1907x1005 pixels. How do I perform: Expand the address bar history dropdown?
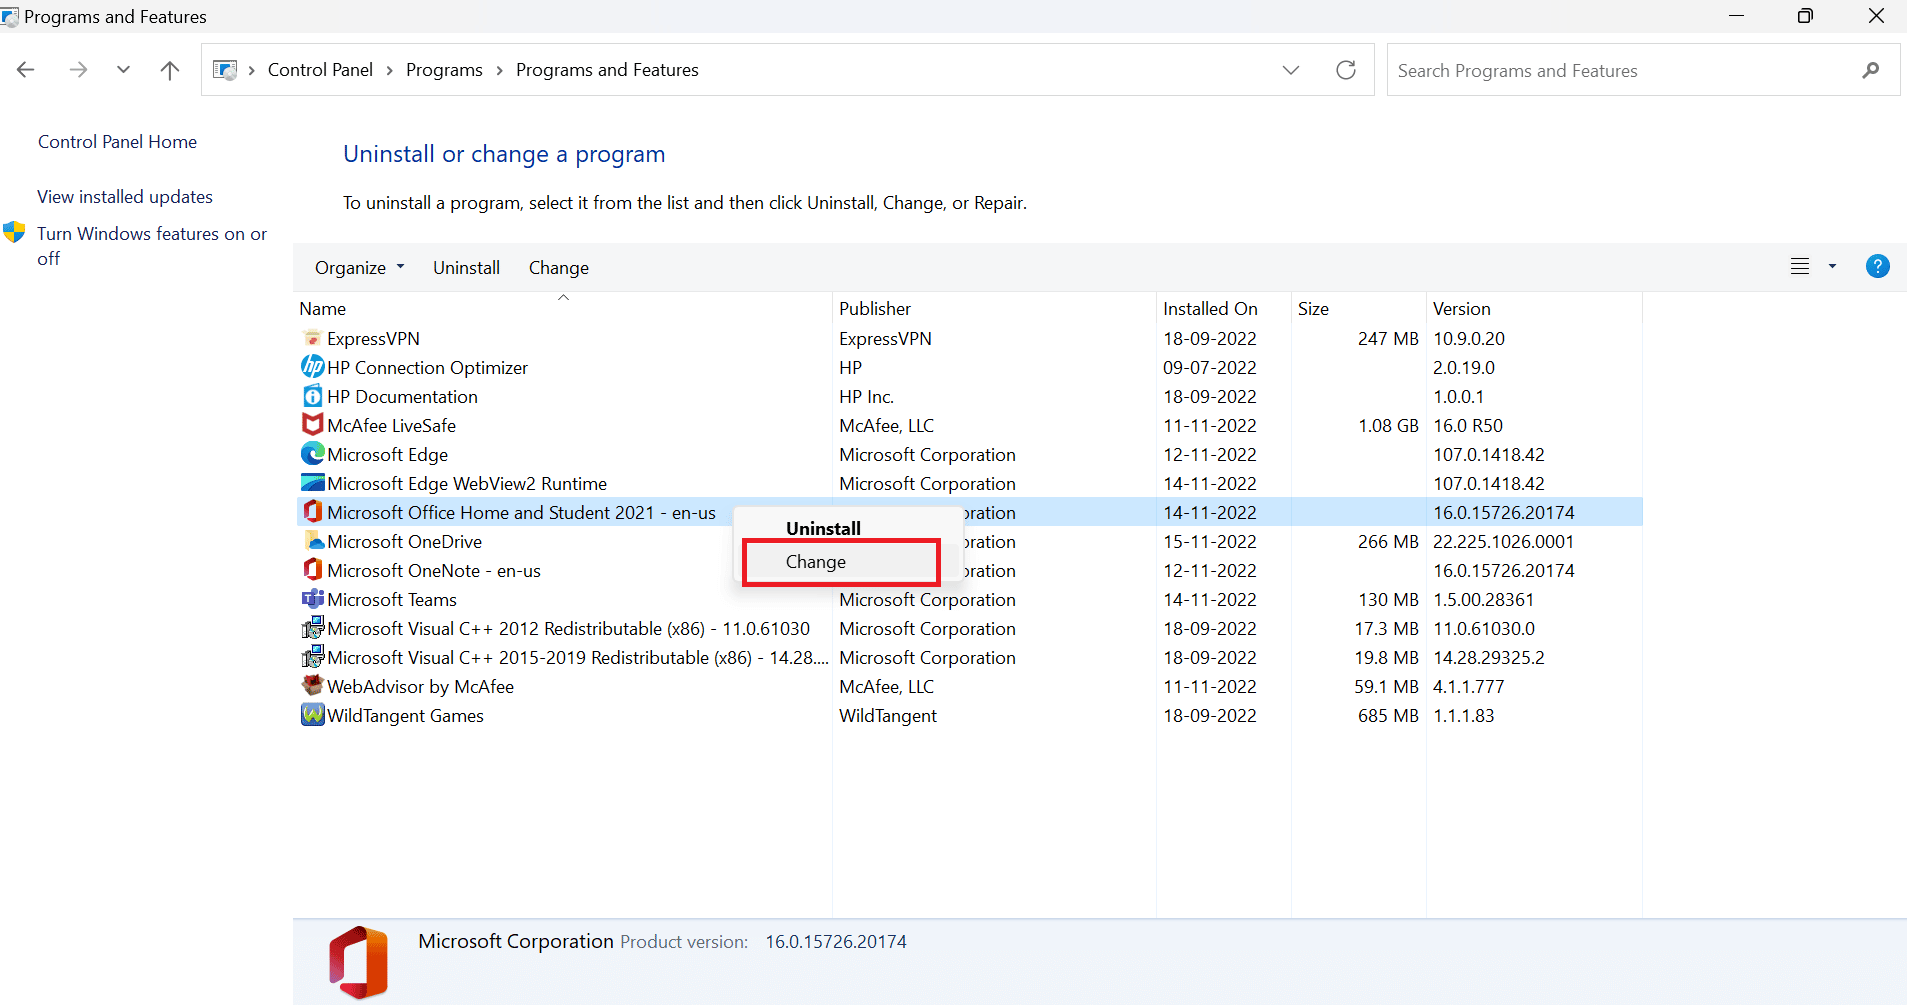(1291, 70)
